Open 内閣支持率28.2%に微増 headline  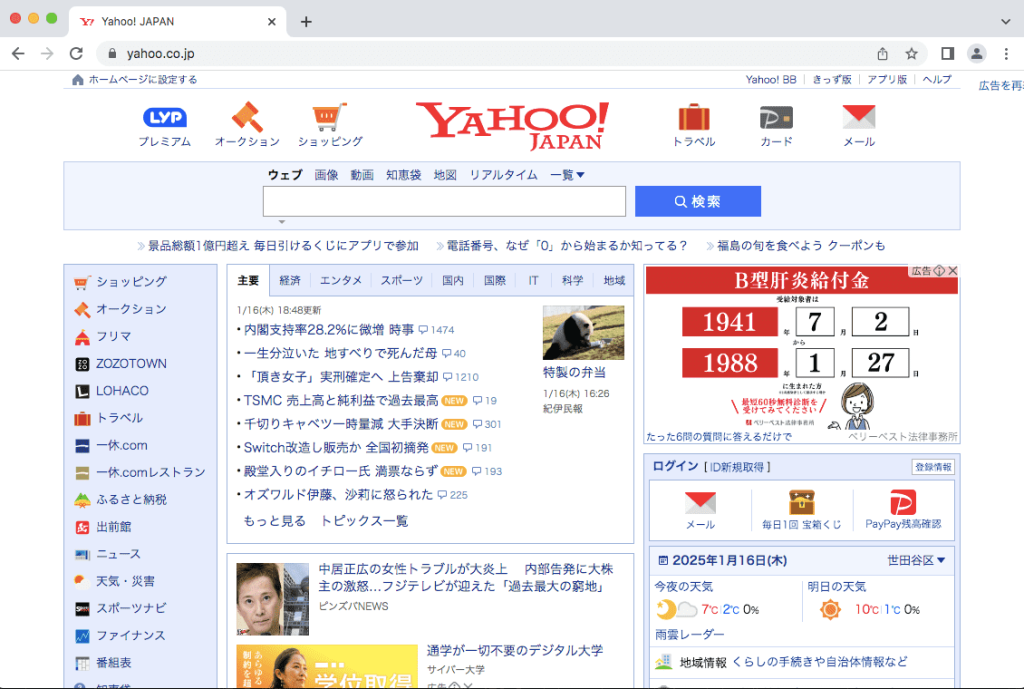point(328,330)
